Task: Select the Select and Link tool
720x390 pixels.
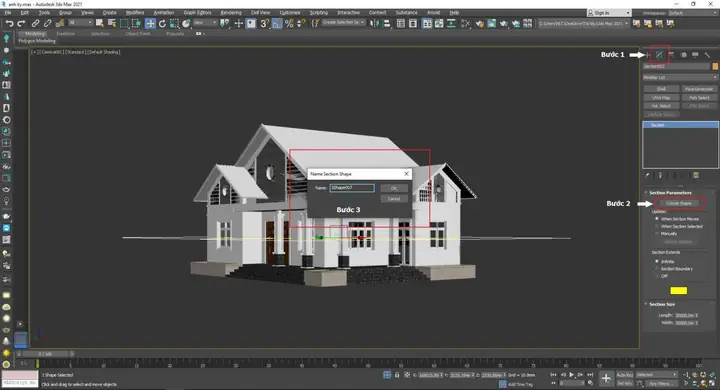Action: [x=35, y=23]
